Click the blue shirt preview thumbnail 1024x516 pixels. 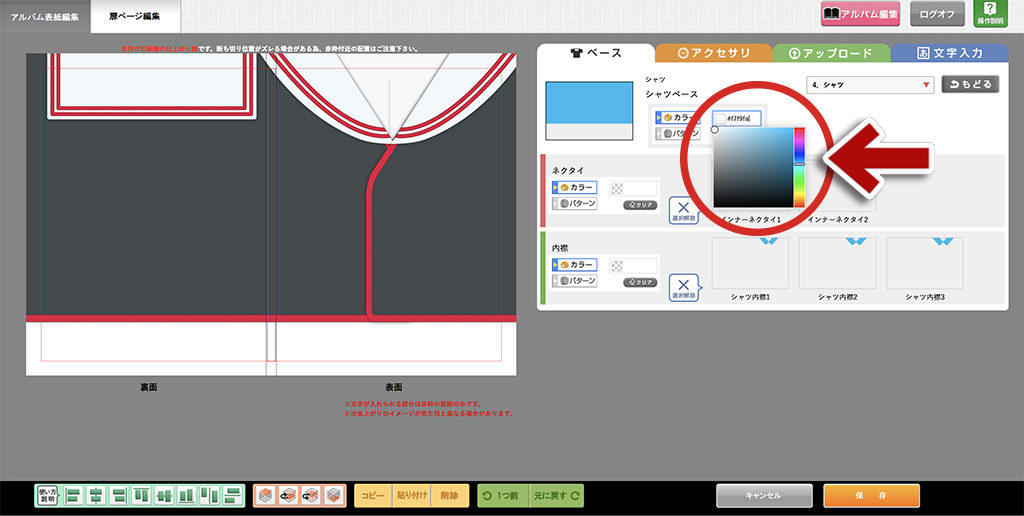point(589,111)
